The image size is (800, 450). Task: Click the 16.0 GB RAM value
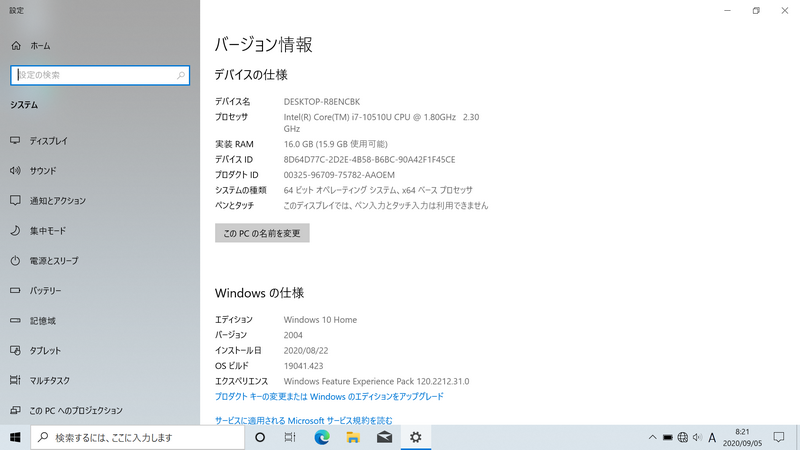335,144
